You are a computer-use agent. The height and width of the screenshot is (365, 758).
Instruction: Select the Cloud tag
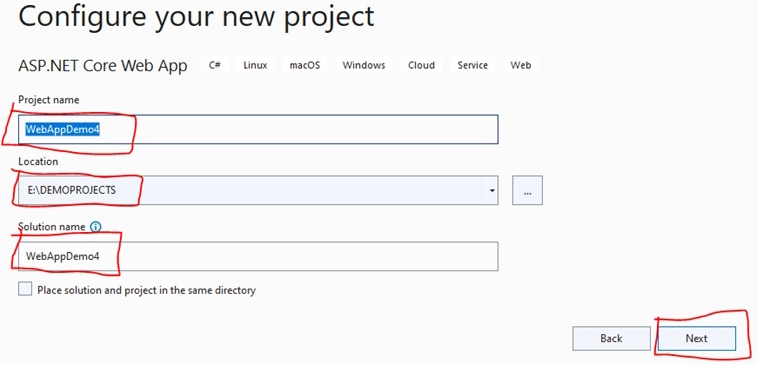[421, 65]
